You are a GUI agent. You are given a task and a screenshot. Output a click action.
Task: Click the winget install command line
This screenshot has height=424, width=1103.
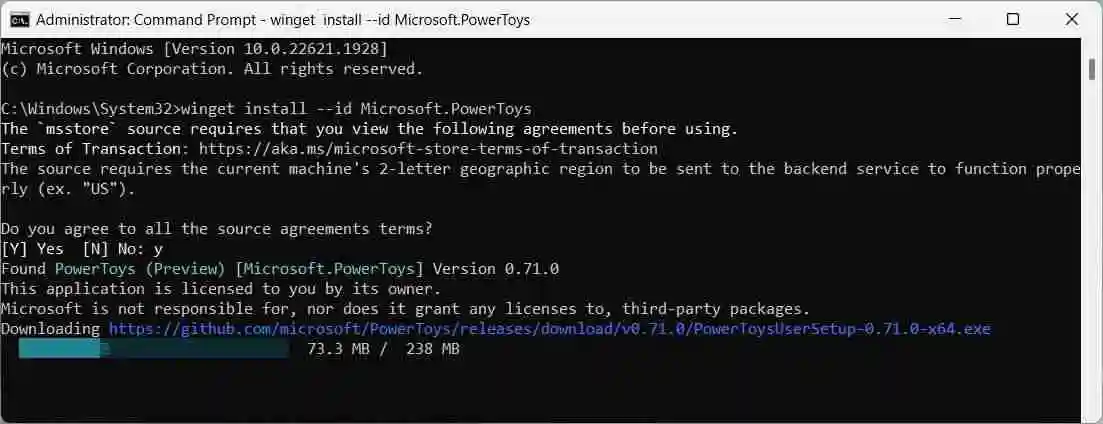pos(267,109)
